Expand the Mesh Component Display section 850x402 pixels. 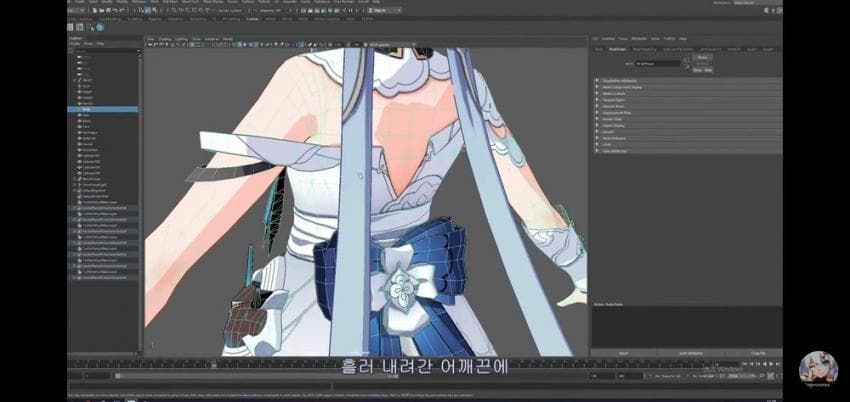[687, 87]
